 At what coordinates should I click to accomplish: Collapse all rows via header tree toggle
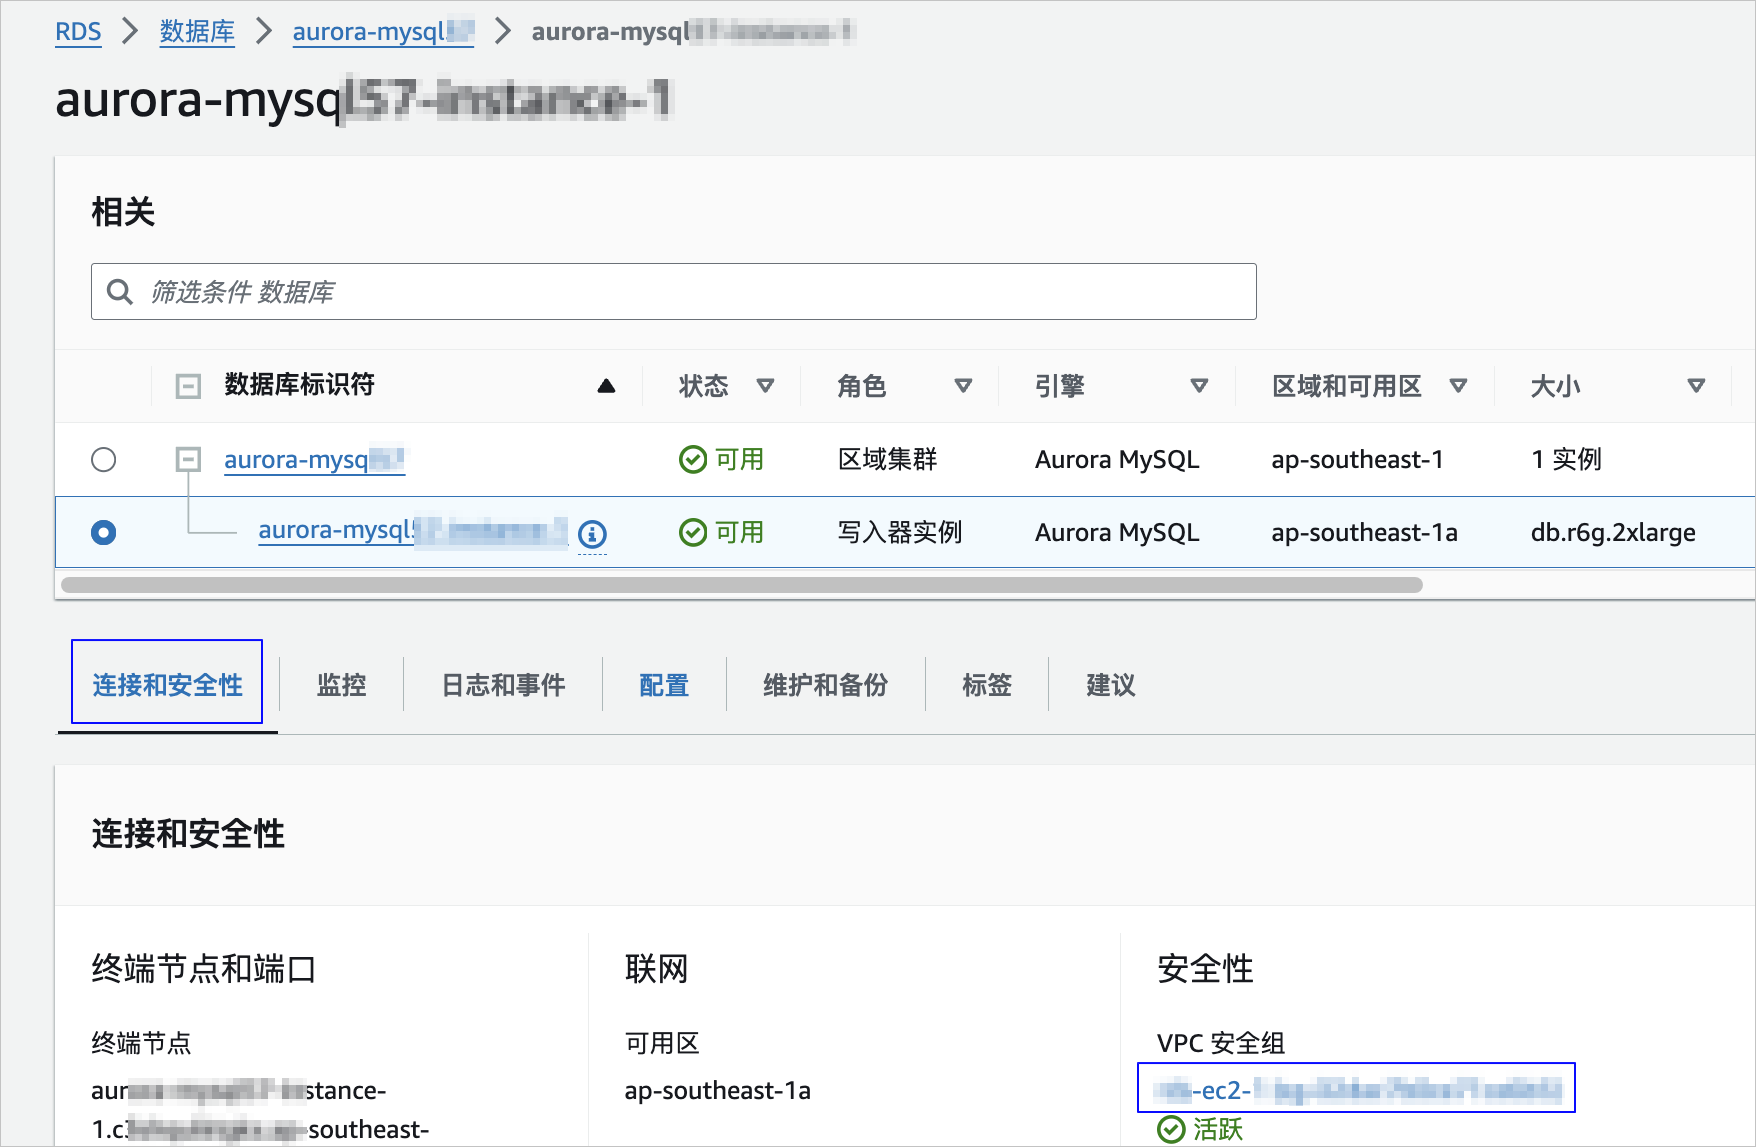[x=188, y=386]
